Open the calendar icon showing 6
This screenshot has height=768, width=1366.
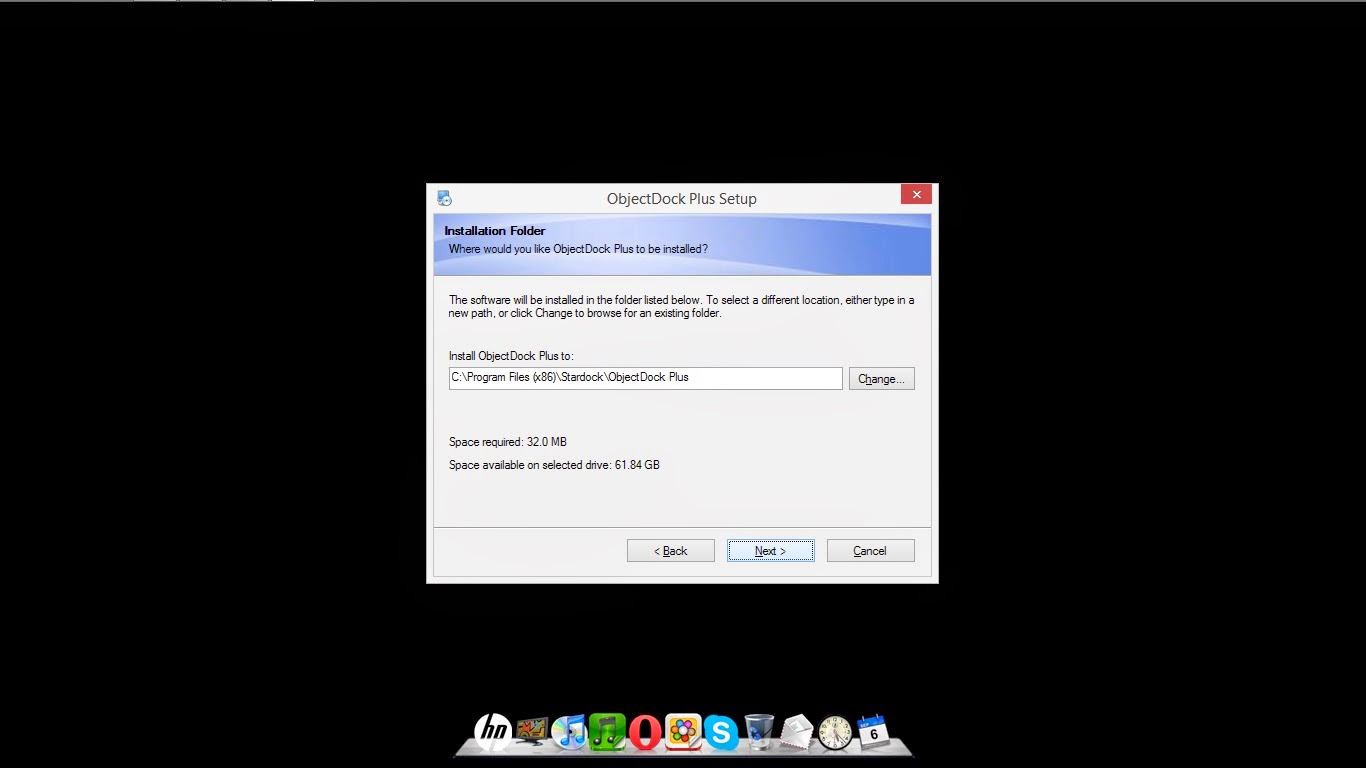873,731
